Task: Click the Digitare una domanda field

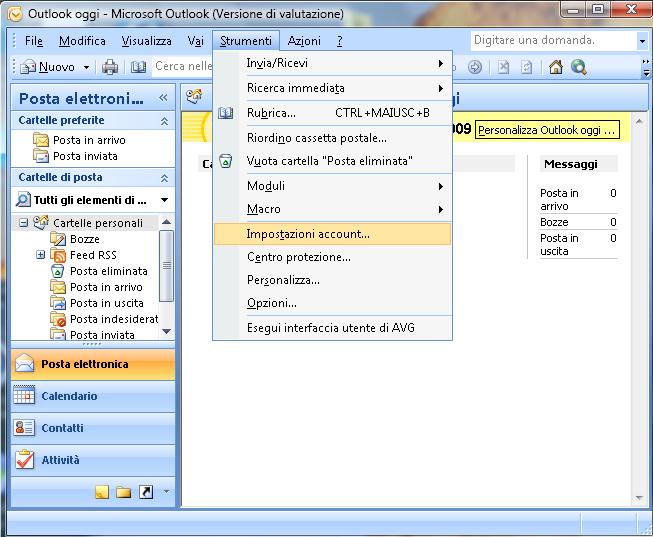Action: (553, 41)
